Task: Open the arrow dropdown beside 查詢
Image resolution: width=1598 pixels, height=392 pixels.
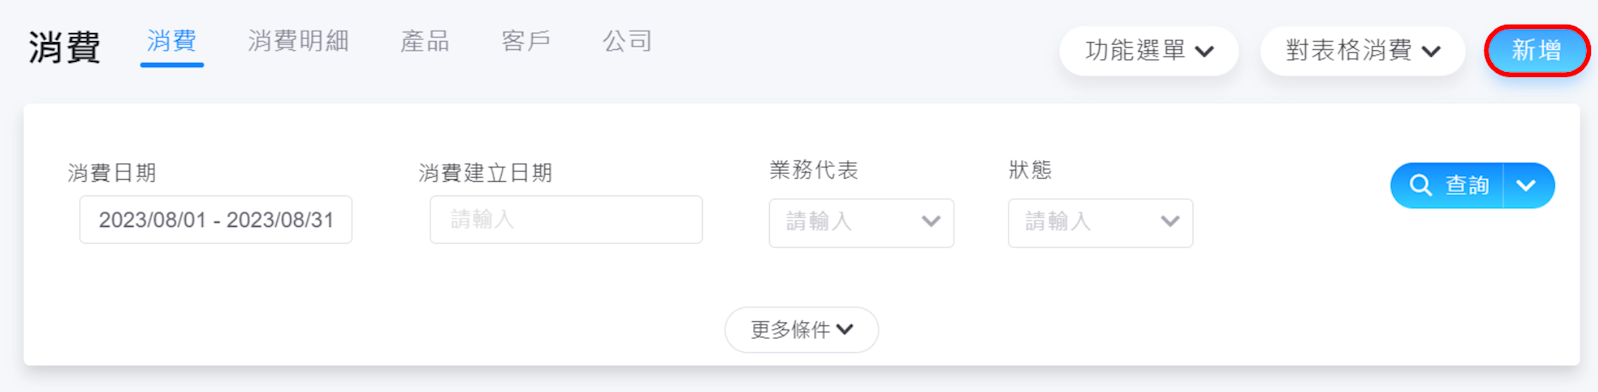Action: point(1527,185)
